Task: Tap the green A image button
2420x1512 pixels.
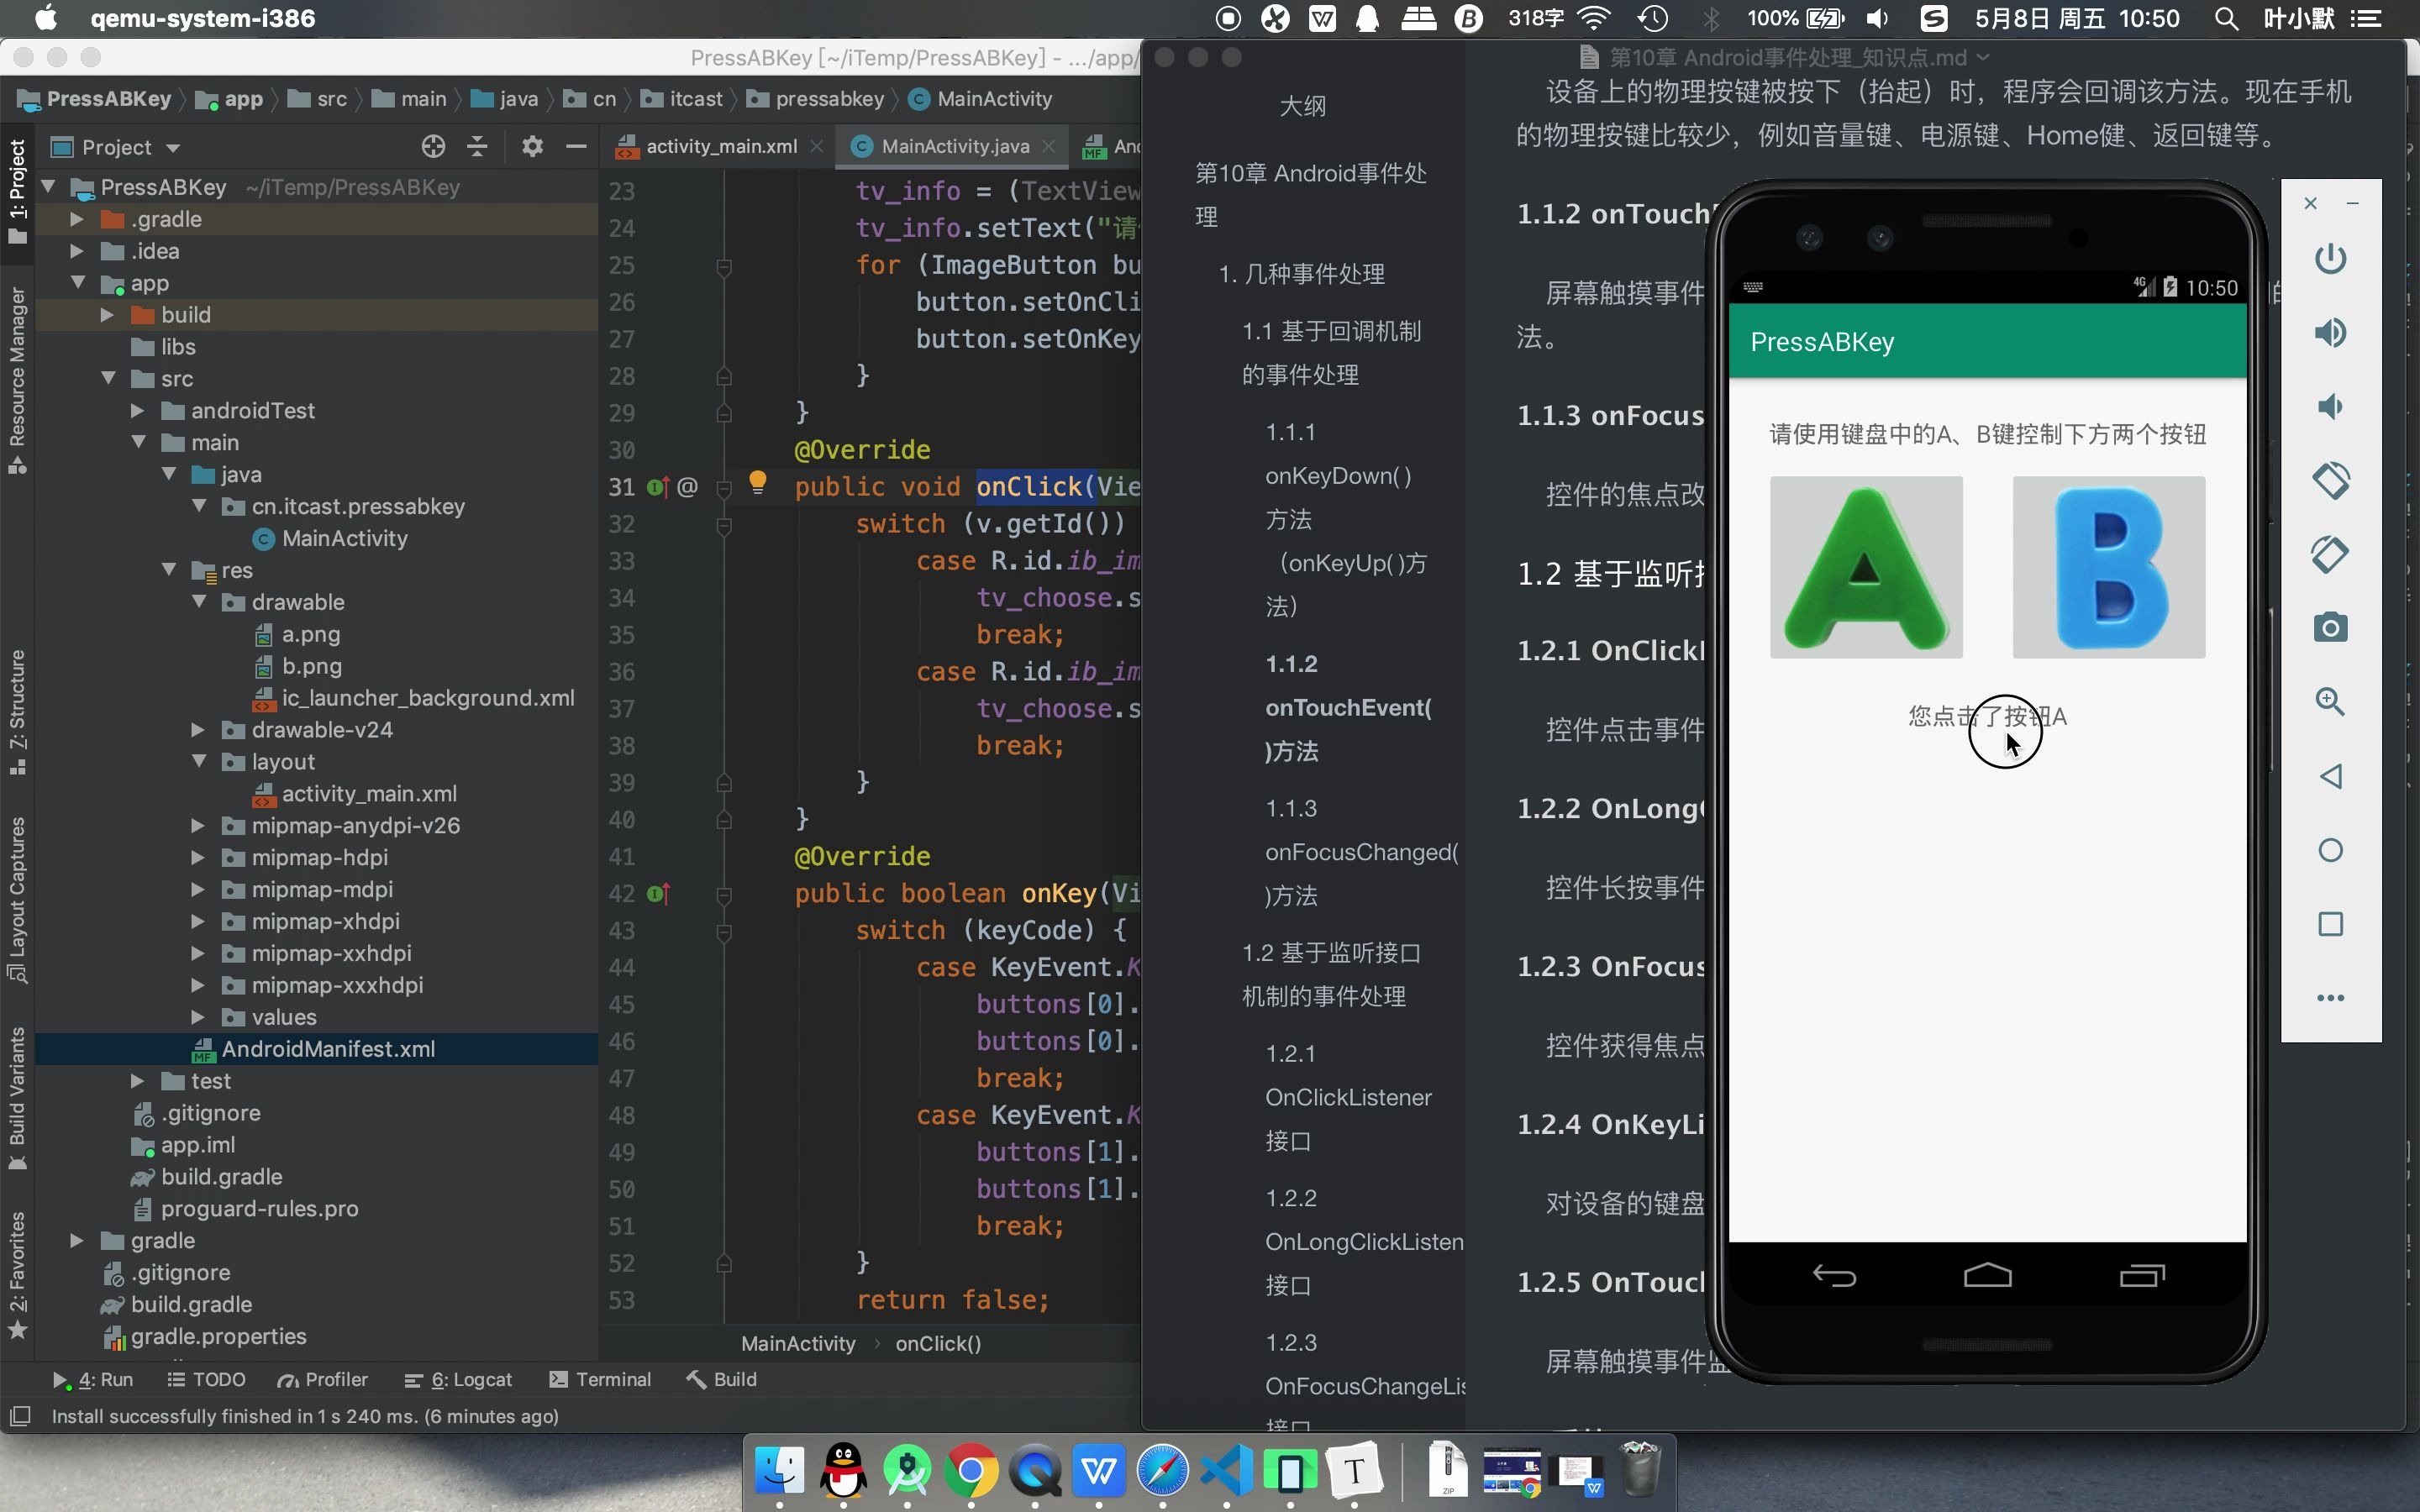Action: click(x=1865, y=567)
